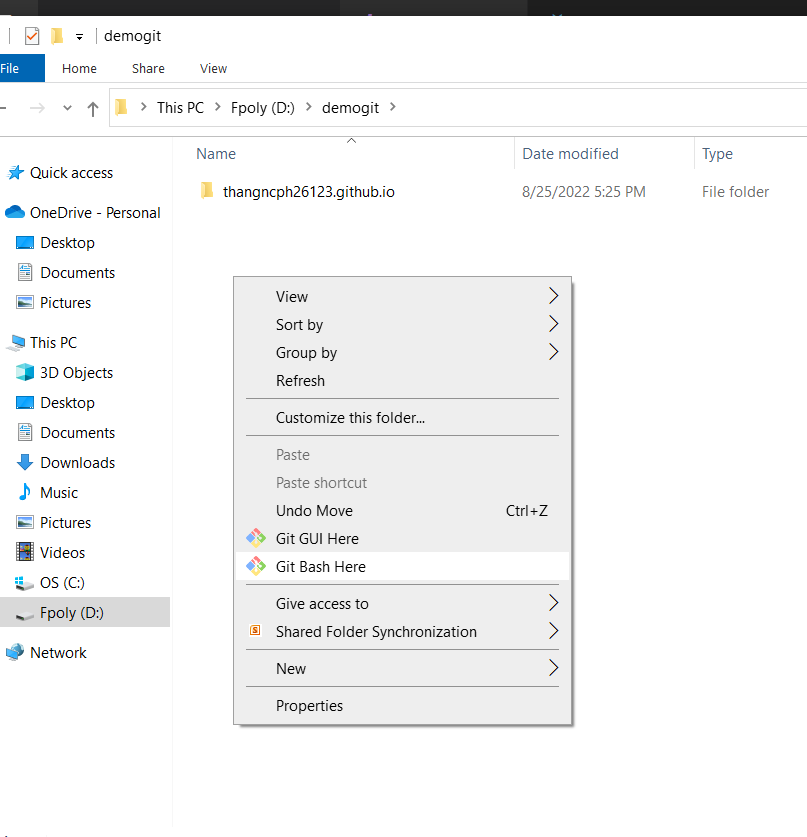Viewport: 807px width, 837px height.
Task: Select the thangncph26123.github.io folder name
Action: coord(308,192)
